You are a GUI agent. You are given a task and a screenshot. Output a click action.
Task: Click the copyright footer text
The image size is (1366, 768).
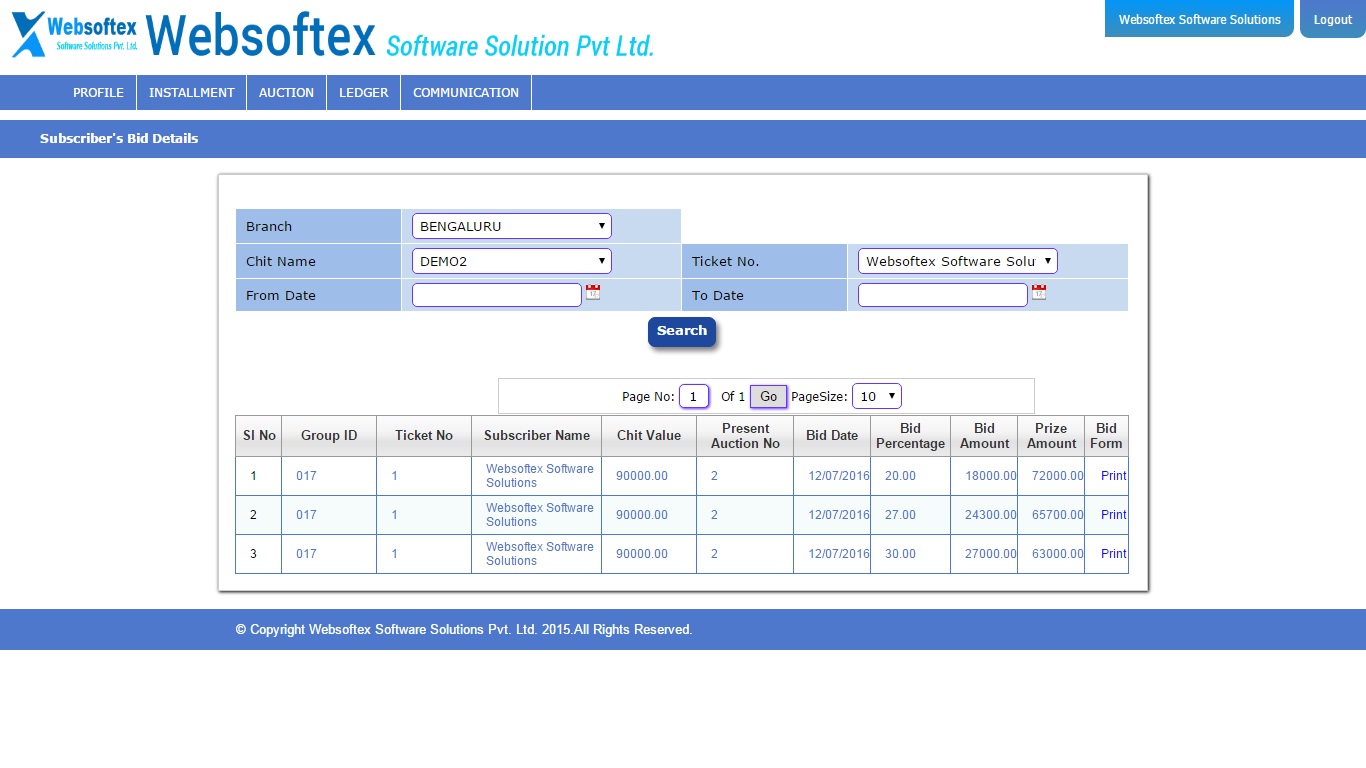(x=464, y=630)
